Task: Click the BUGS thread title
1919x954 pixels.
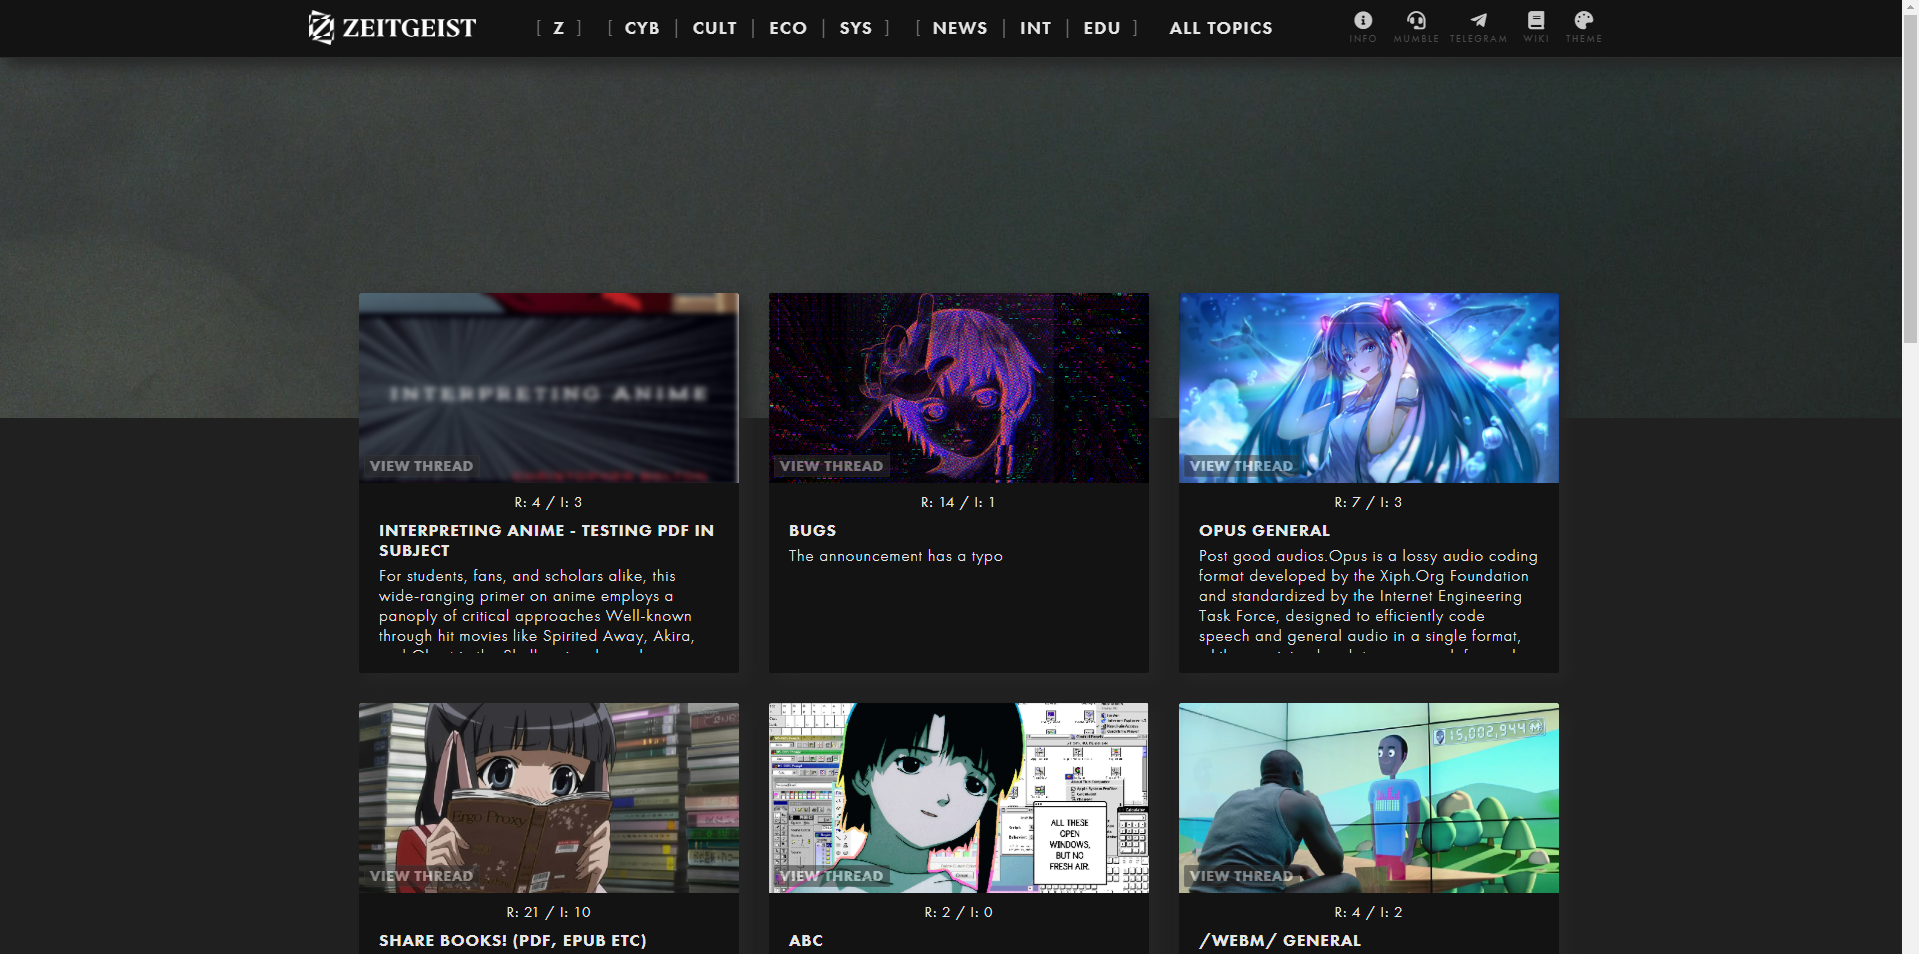Action: pyautogui.click(x=812, y=531)
